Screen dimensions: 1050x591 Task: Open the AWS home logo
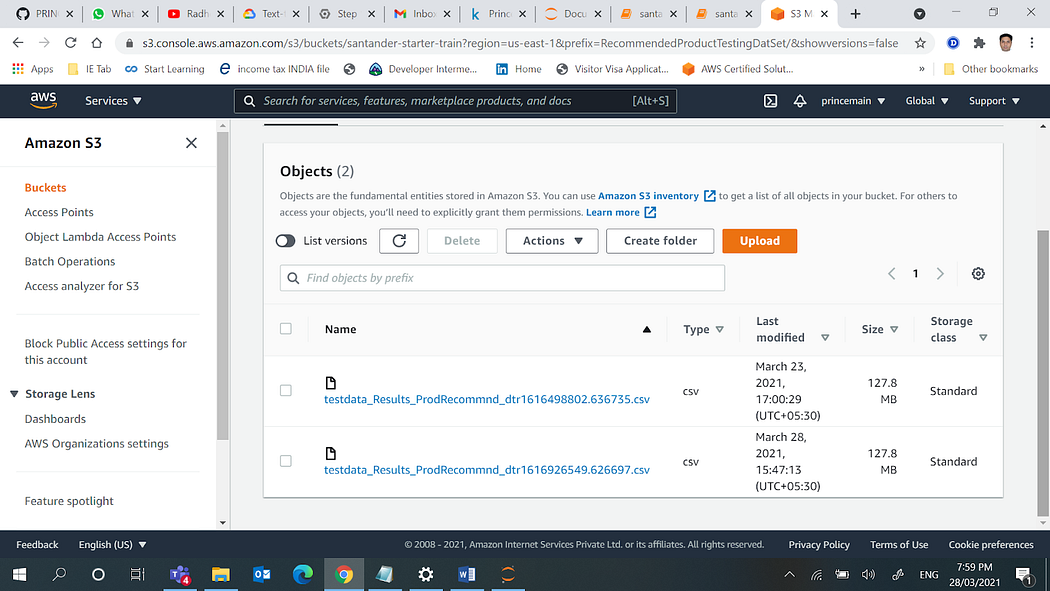point(44,100)
